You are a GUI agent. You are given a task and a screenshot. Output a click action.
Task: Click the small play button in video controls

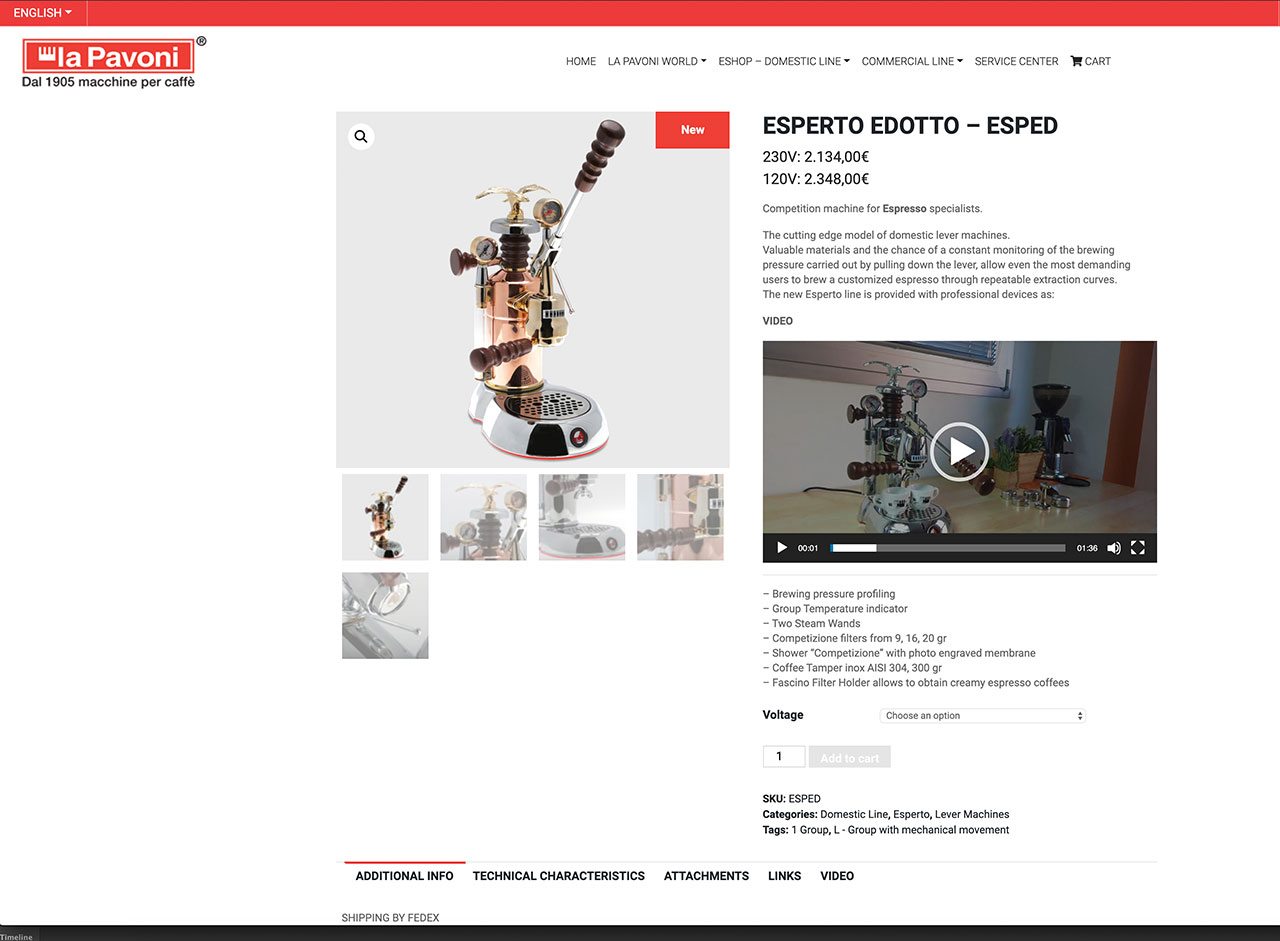coord(782,548)
